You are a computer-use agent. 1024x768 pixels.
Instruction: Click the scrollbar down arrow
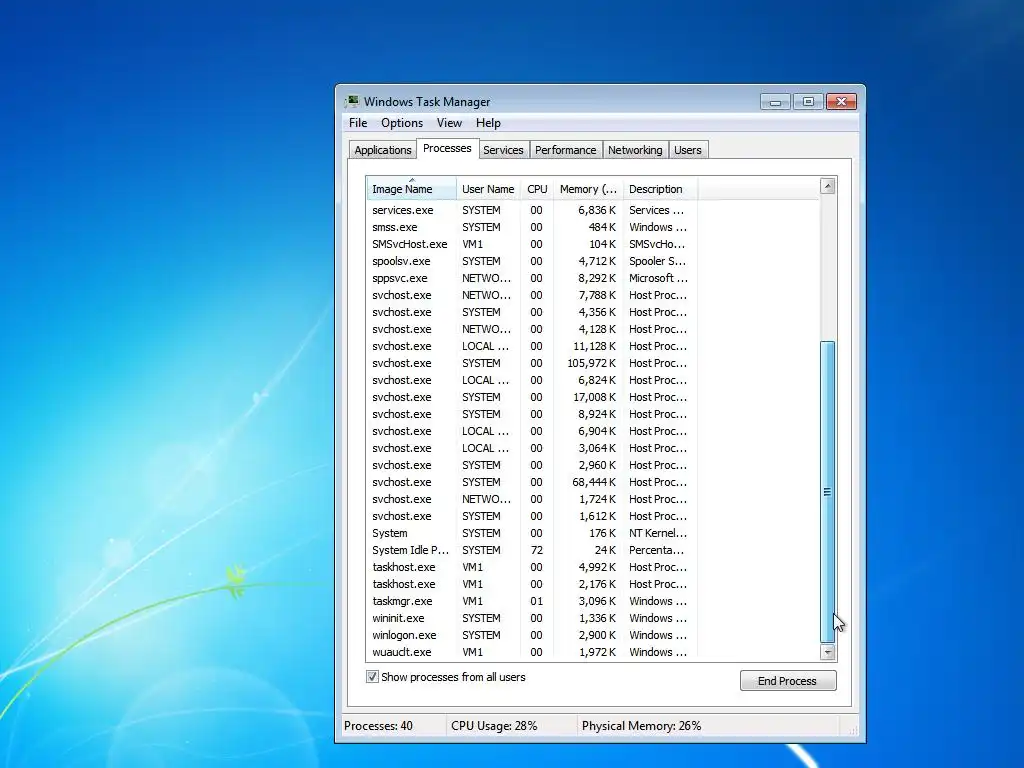(827, 652)
